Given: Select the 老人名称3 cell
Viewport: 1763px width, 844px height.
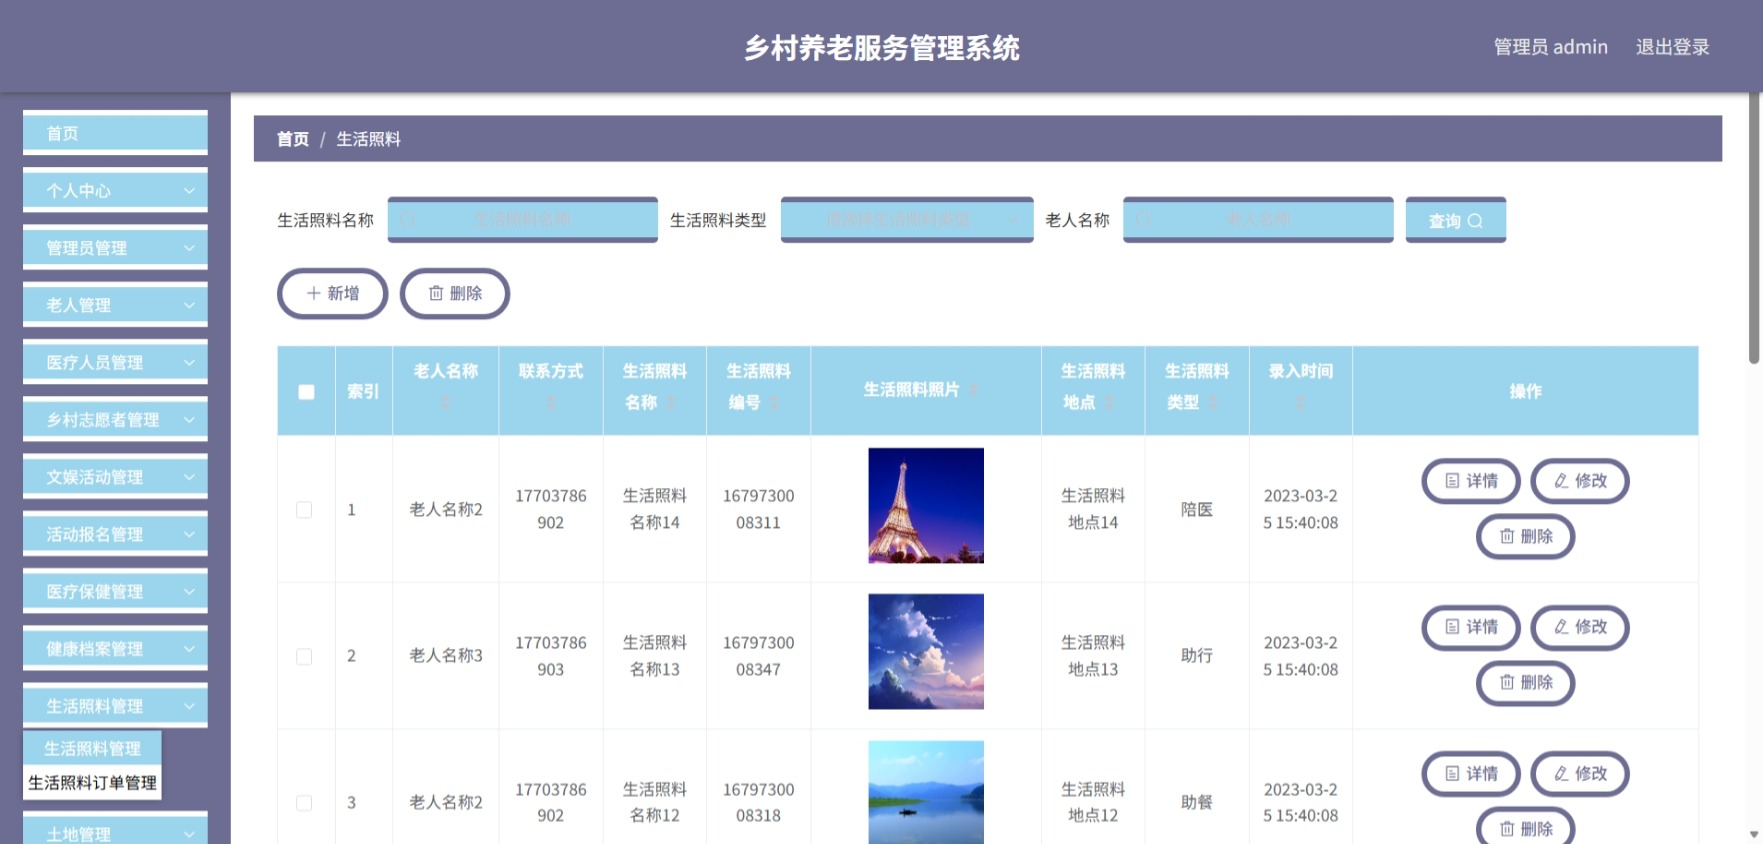Looking at the screenshot, I should (x=446, y=656).
